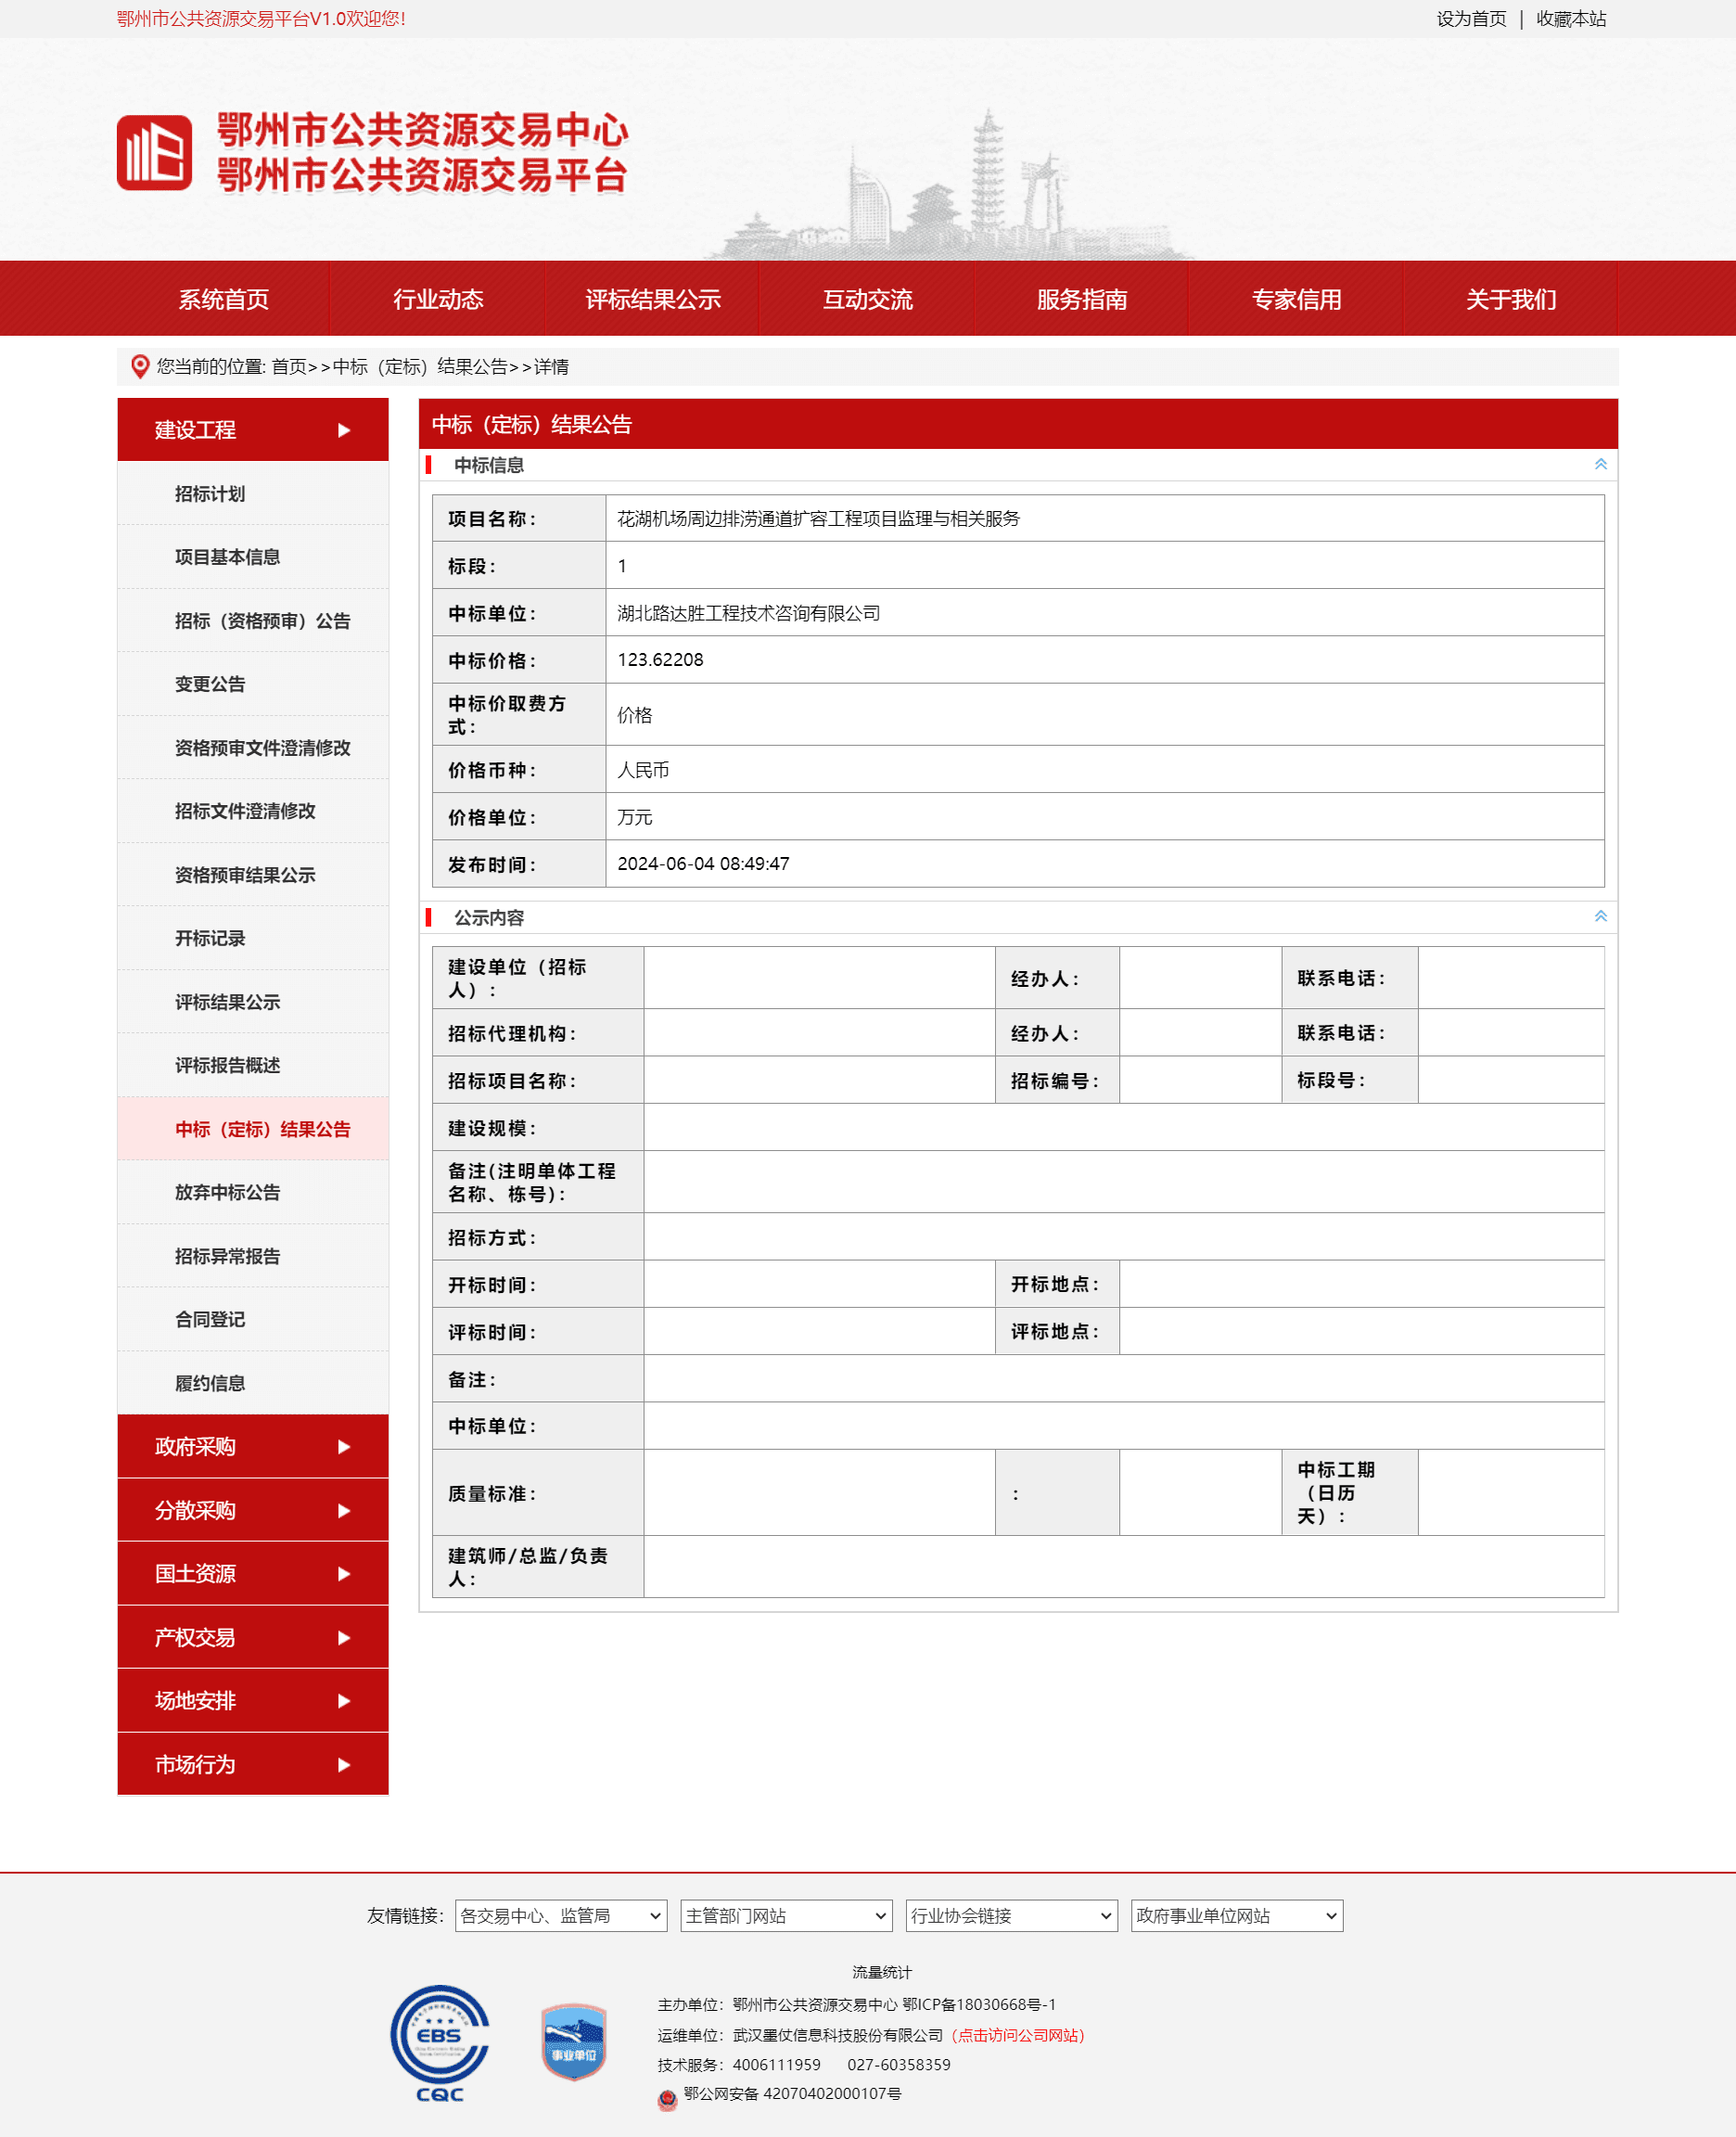Collapse the 公示内容 section using its chevron icon
Screen dimensions: 1736x2137
click(1600, 917)
